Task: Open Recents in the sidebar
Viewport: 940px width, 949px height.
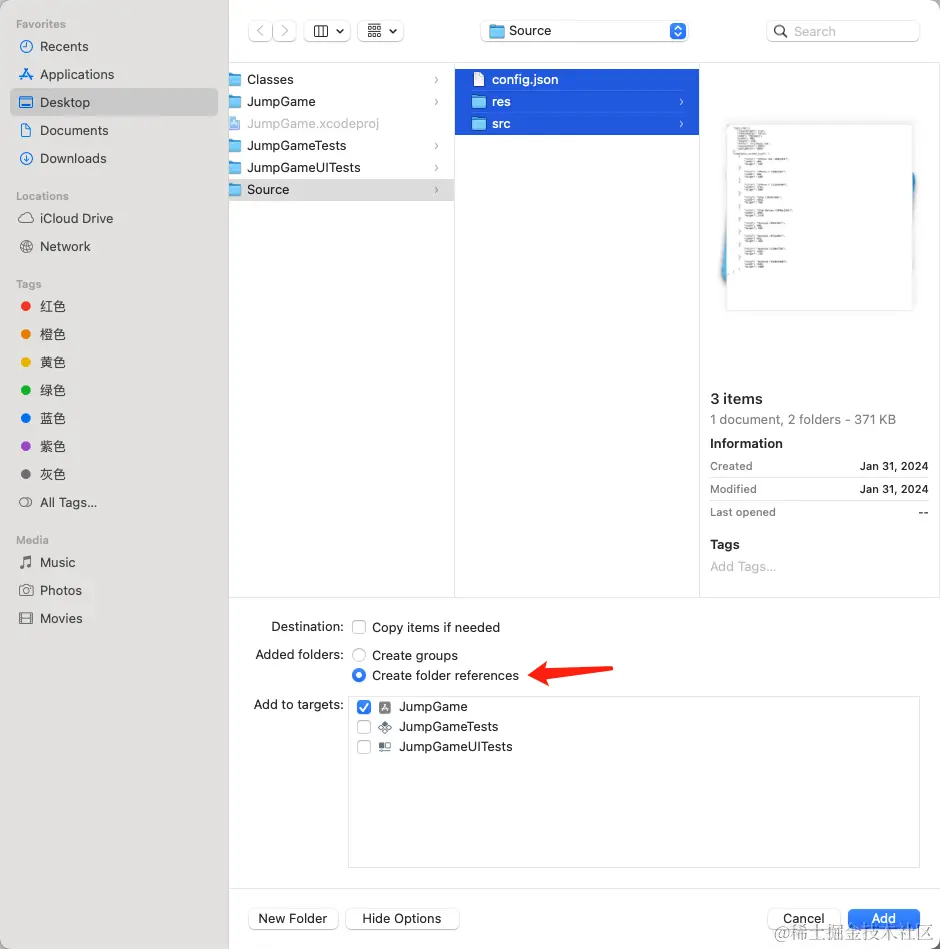Action: click(x=114, y=47)
